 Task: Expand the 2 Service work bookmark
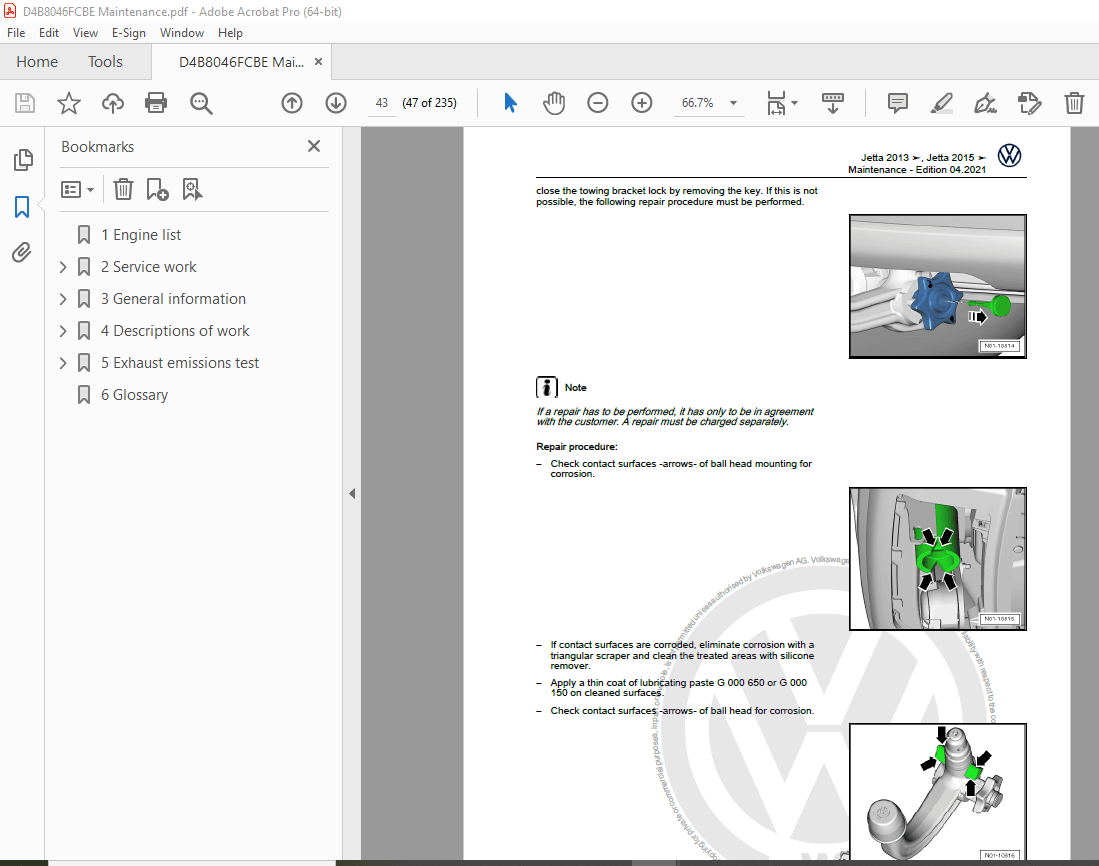point(63,267)
